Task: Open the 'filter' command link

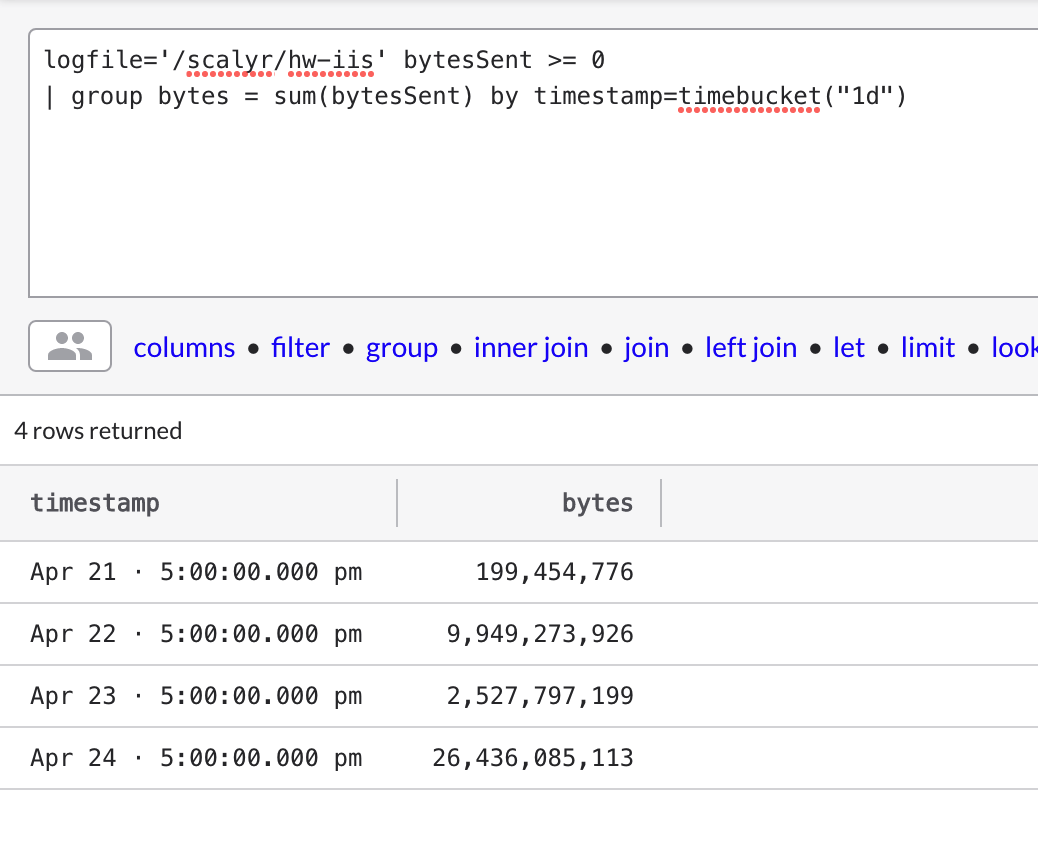Action: pos(301,348)
